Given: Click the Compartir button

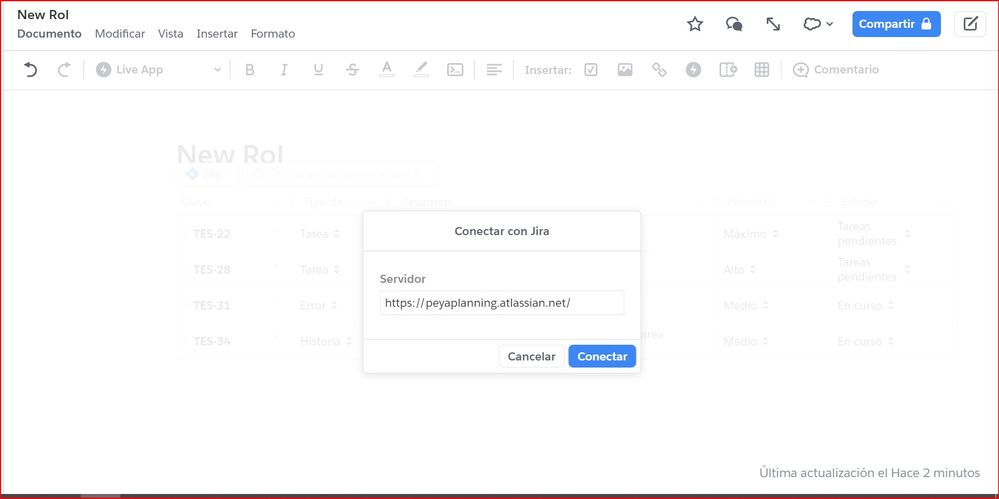Looking at the screenshot, I should (896, 24).
